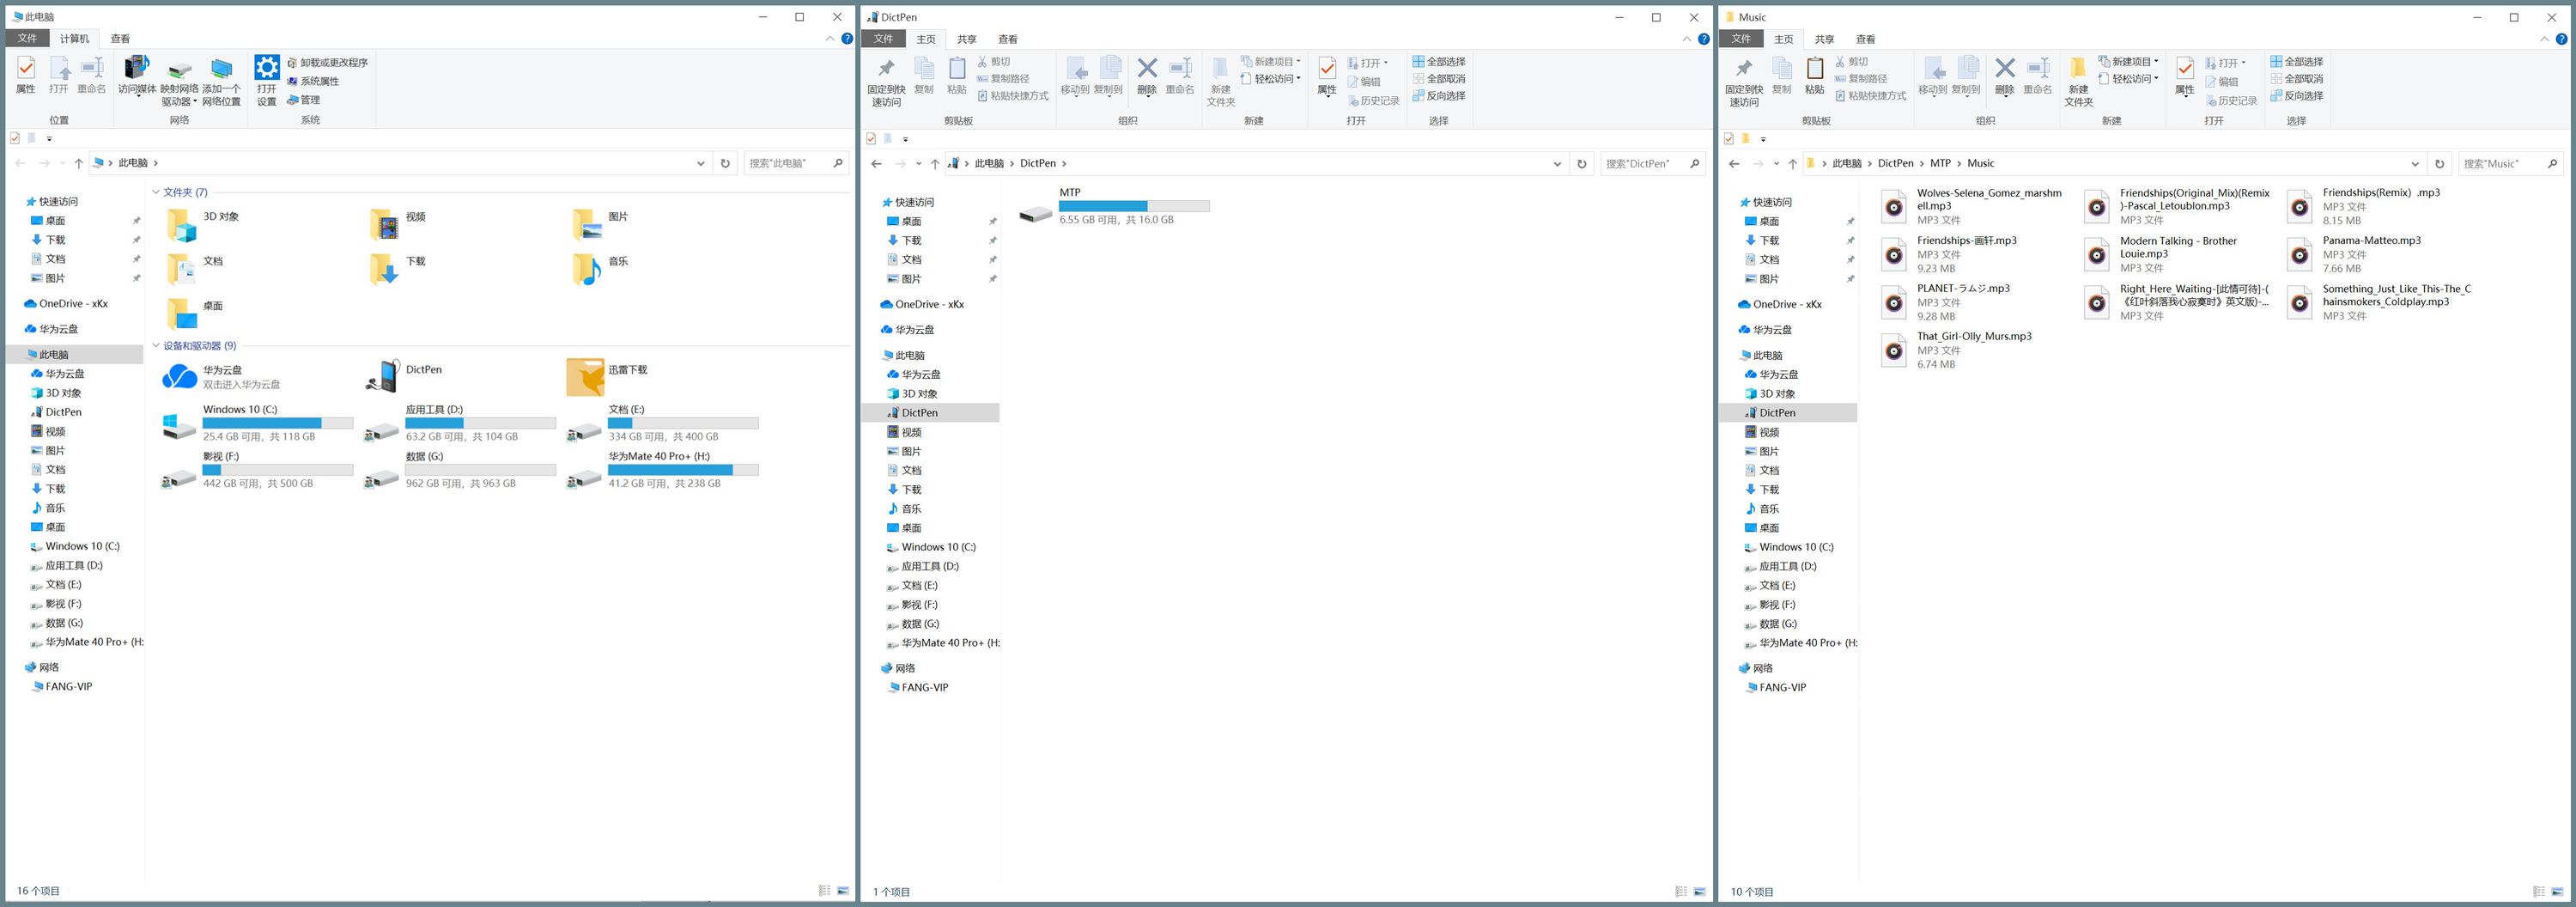Click 全部取消 in Music window ribbon
Screen dimensions: 2576x907
coord(2297,79)
